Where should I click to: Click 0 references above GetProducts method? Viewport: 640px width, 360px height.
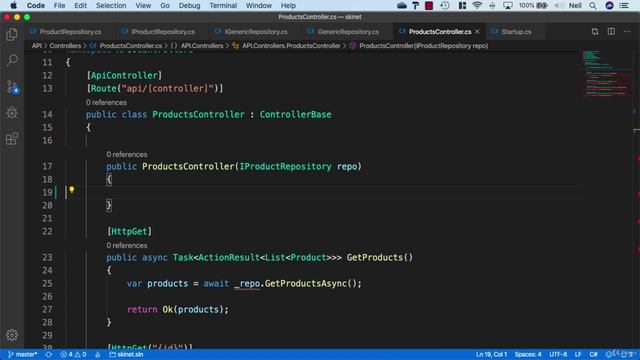[127, 245]
